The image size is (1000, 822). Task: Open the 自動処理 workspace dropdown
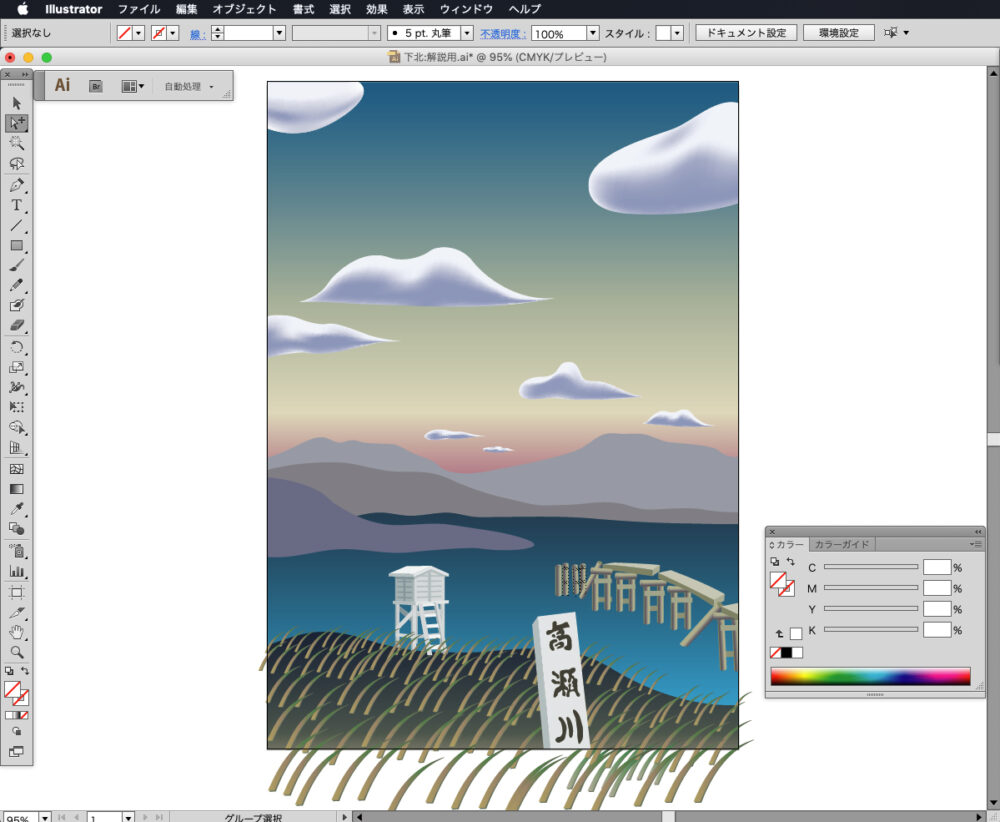point(189,87)
